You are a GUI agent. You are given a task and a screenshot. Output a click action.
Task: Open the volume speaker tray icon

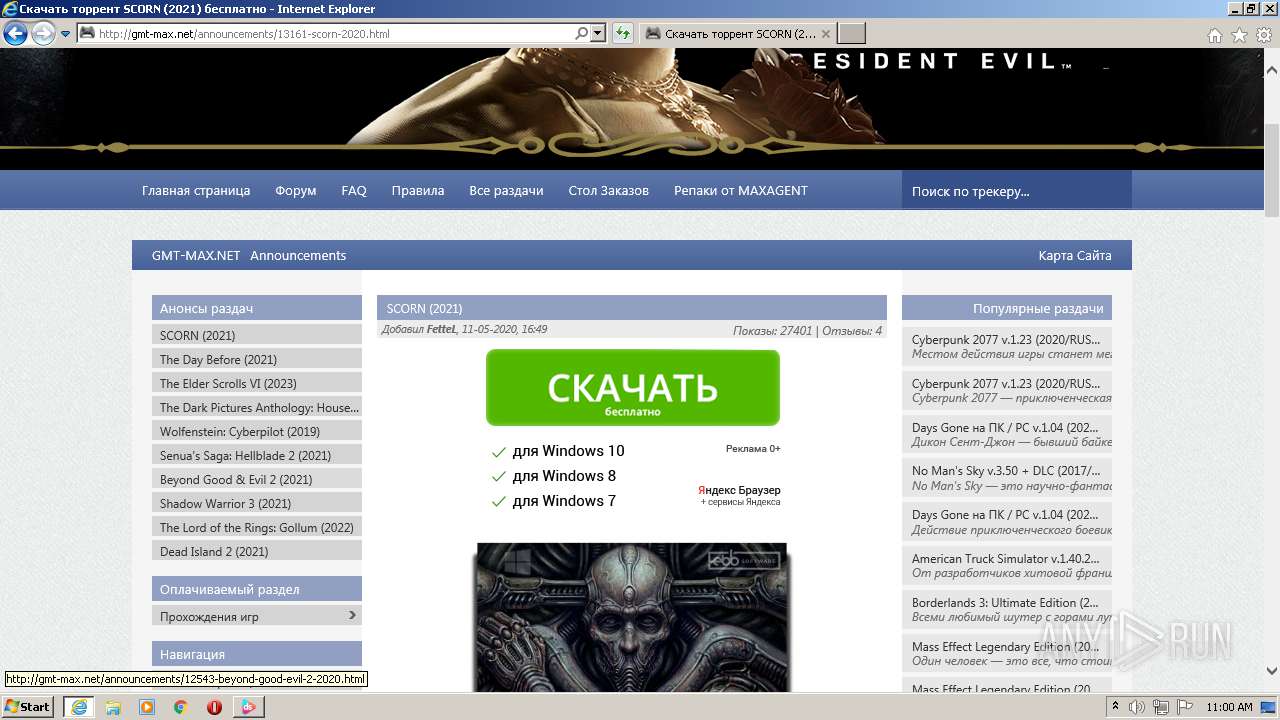coord(1137,707)
